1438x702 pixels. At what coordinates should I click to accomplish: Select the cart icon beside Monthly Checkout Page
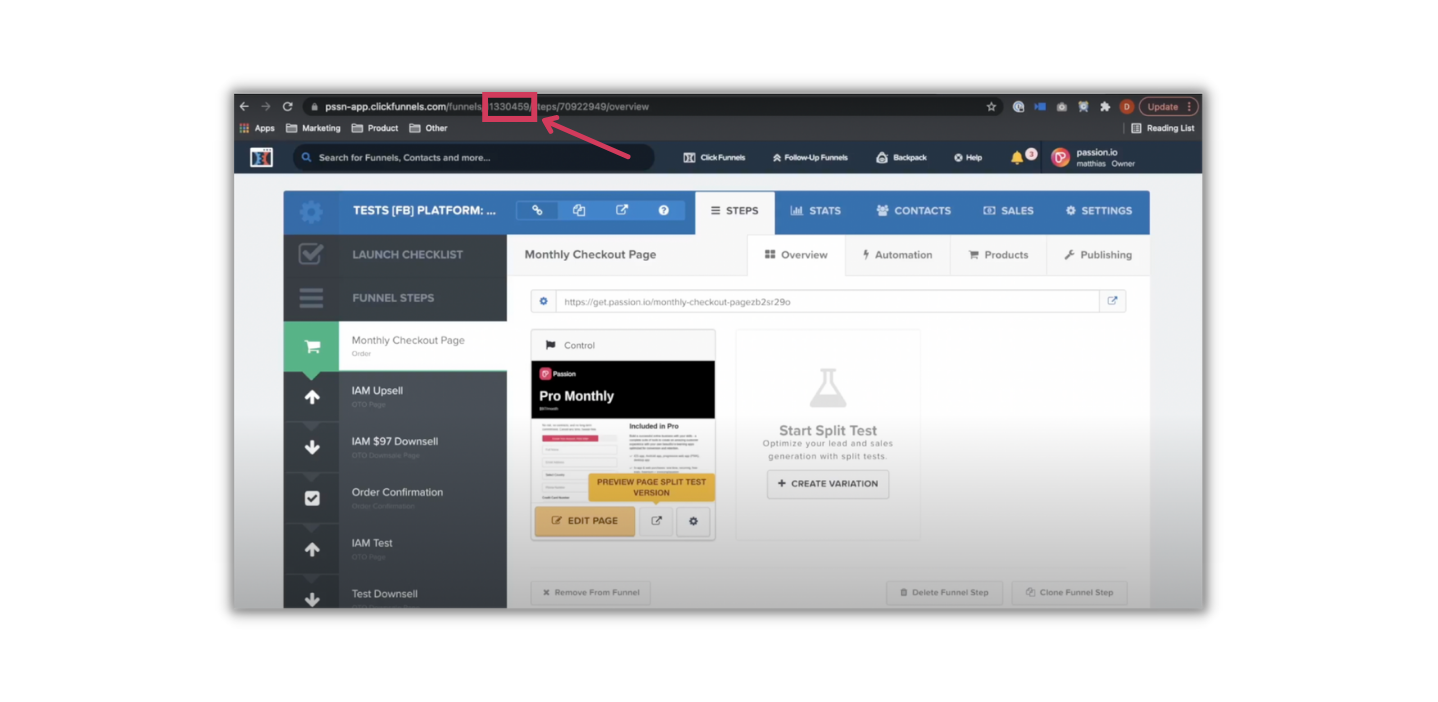tap(311, 345)
